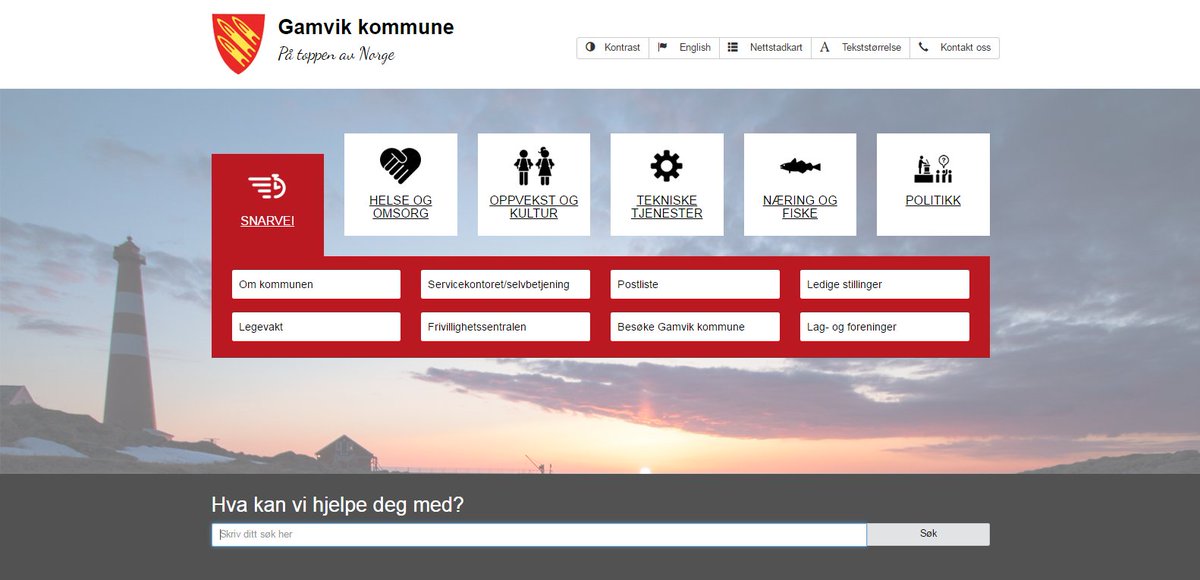Open the Postliste shortcut
Viewport: 1200px width, 580px height.
coord(695,284)
